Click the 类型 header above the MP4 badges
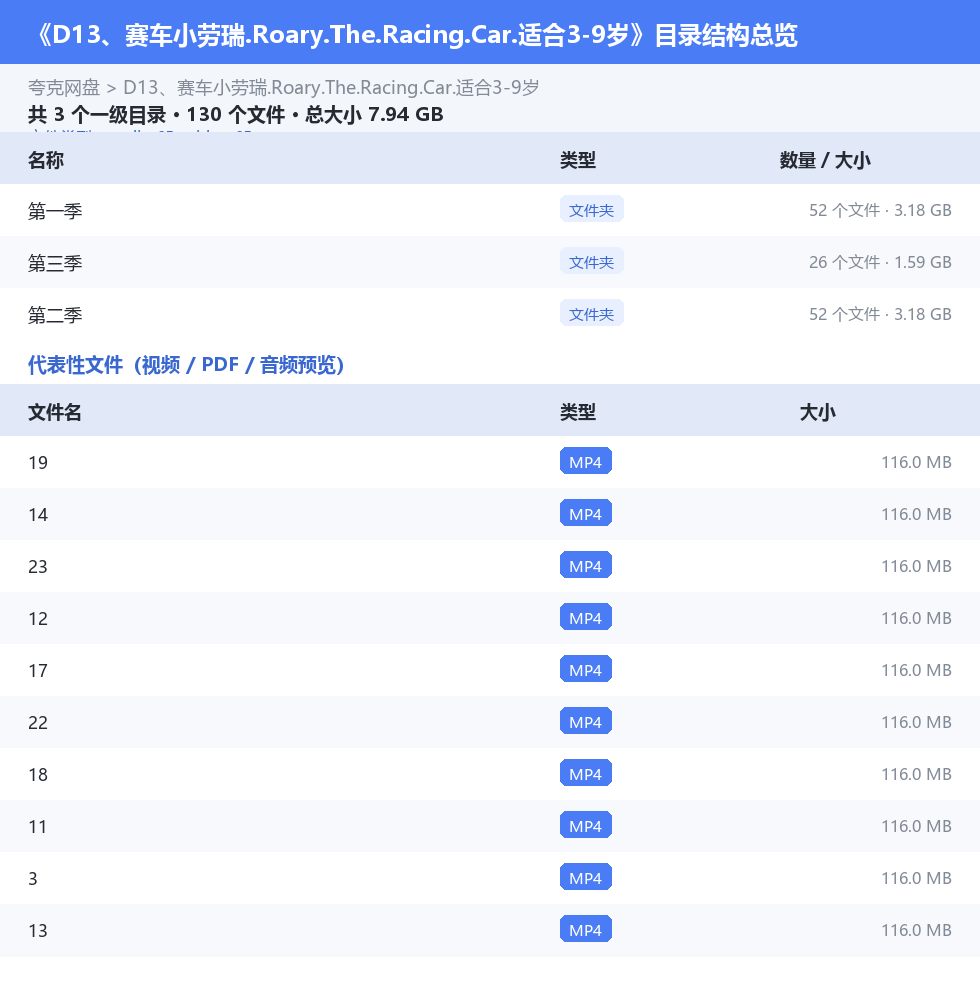This screenshot has width=980, height=988. coord(578,413)
